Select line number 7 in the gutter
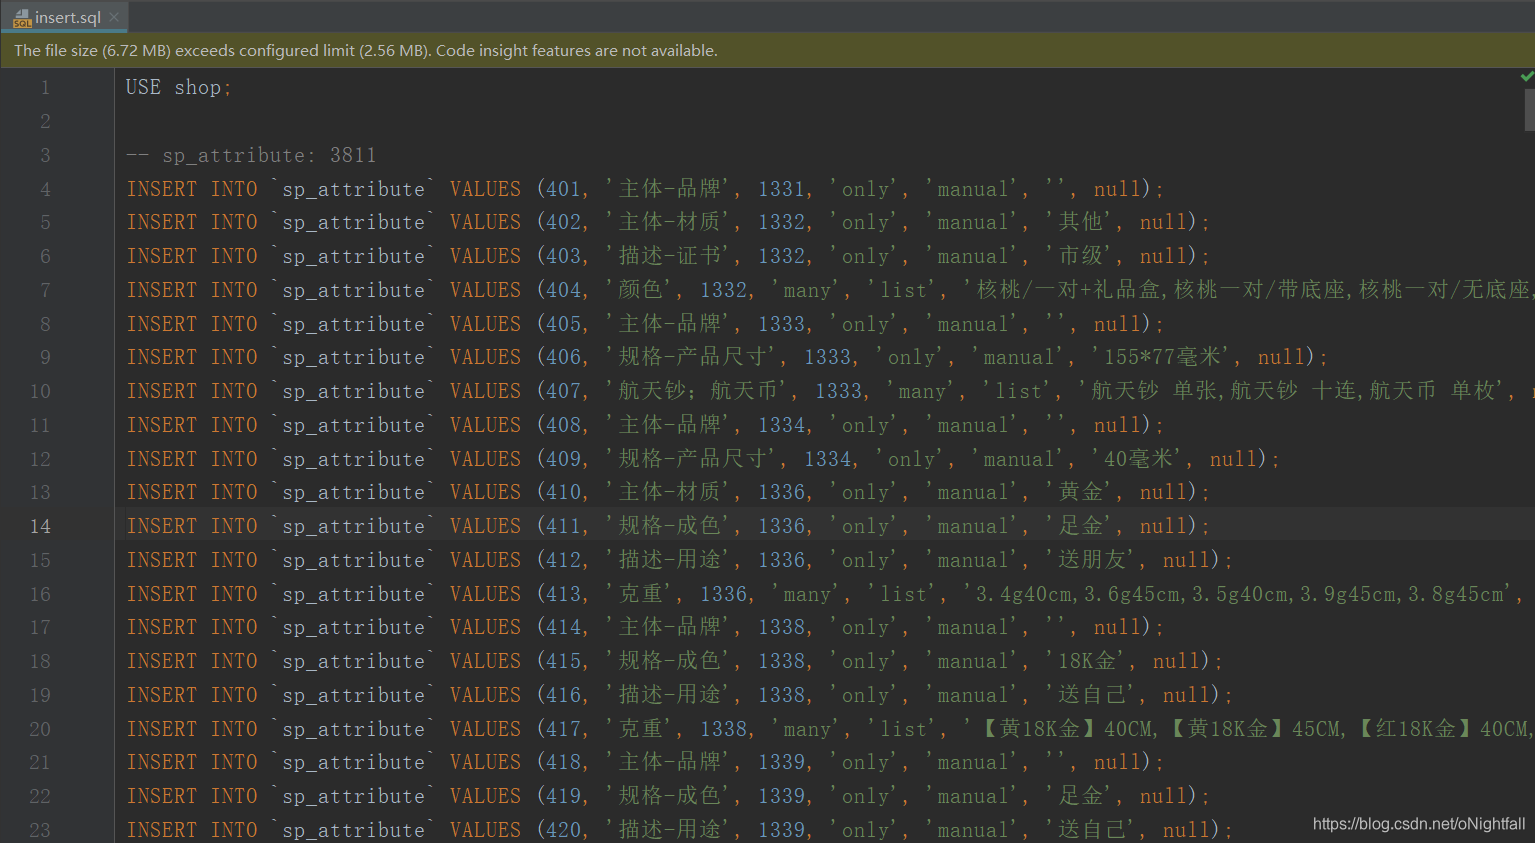This screenshot has height=843, width=1535. tap(45, 290)
